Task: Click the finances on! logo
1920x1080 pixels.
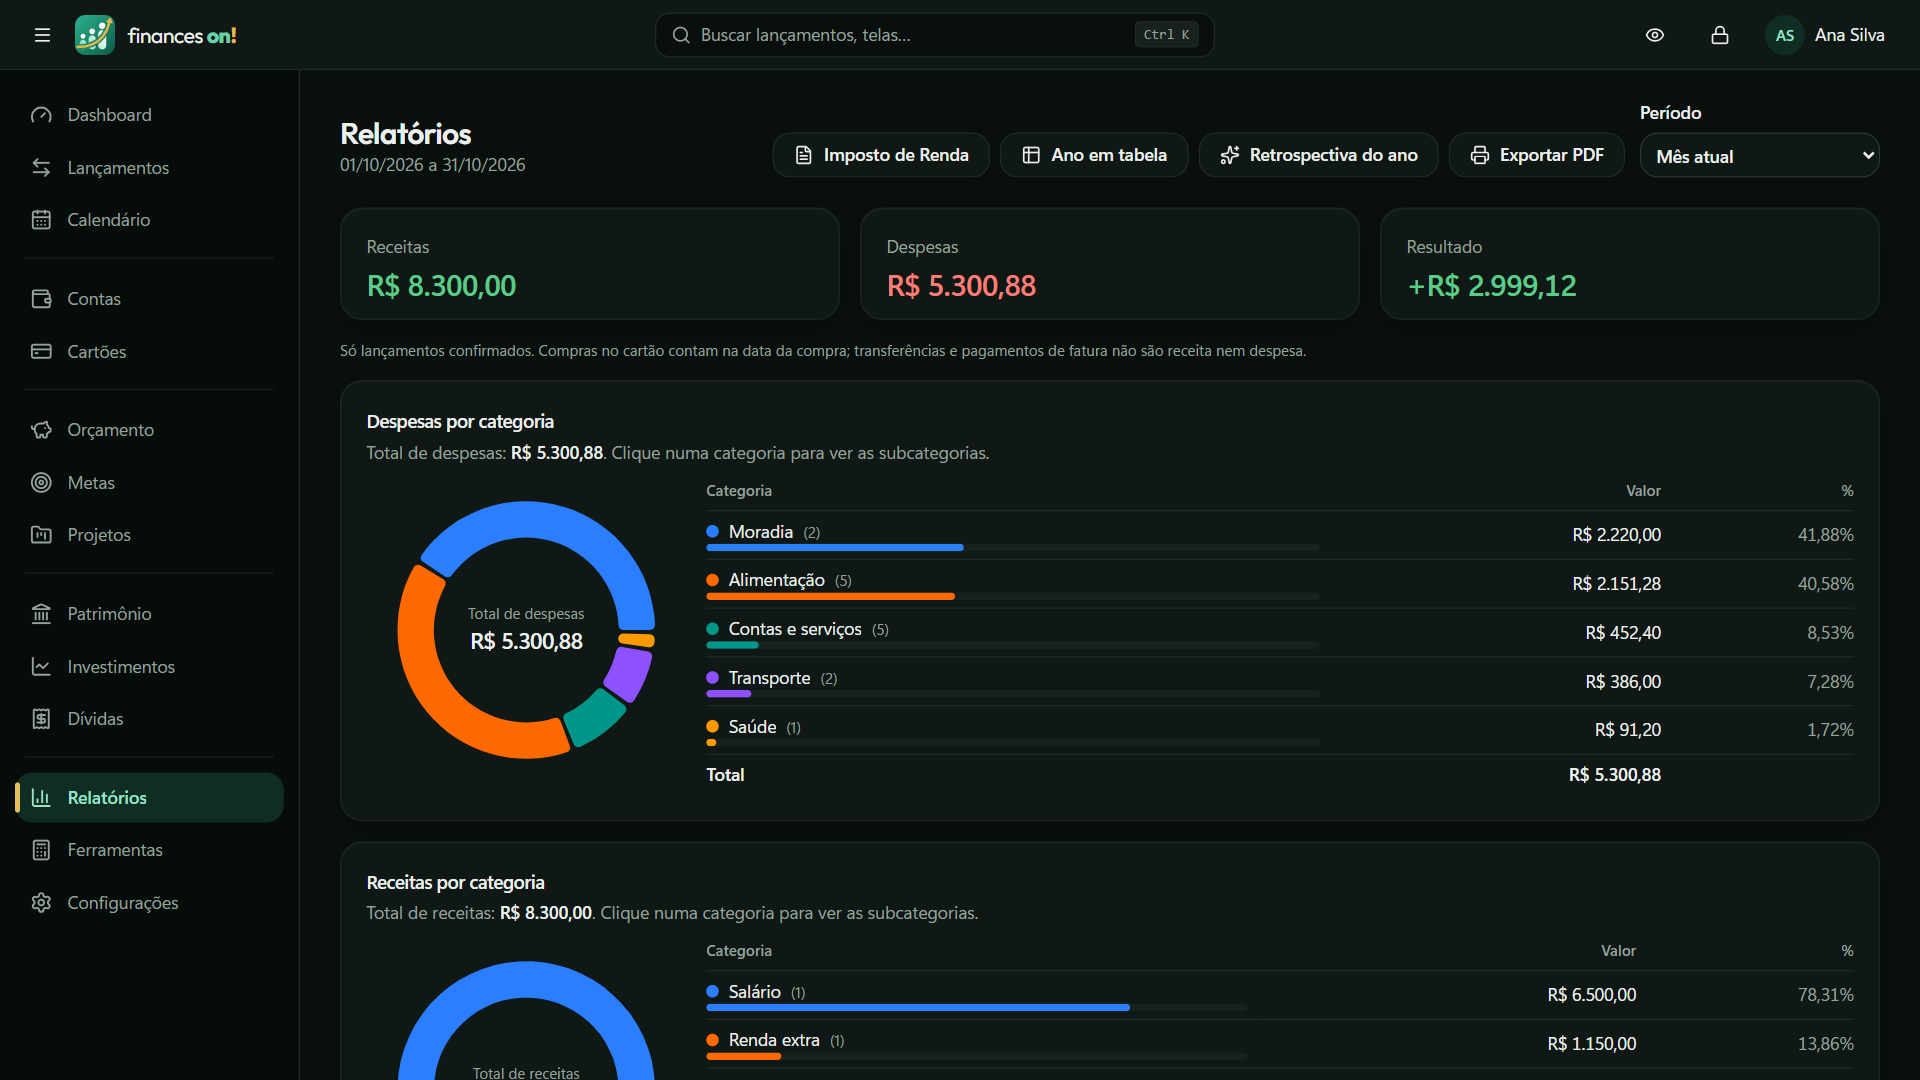Action: click(156, 35)
